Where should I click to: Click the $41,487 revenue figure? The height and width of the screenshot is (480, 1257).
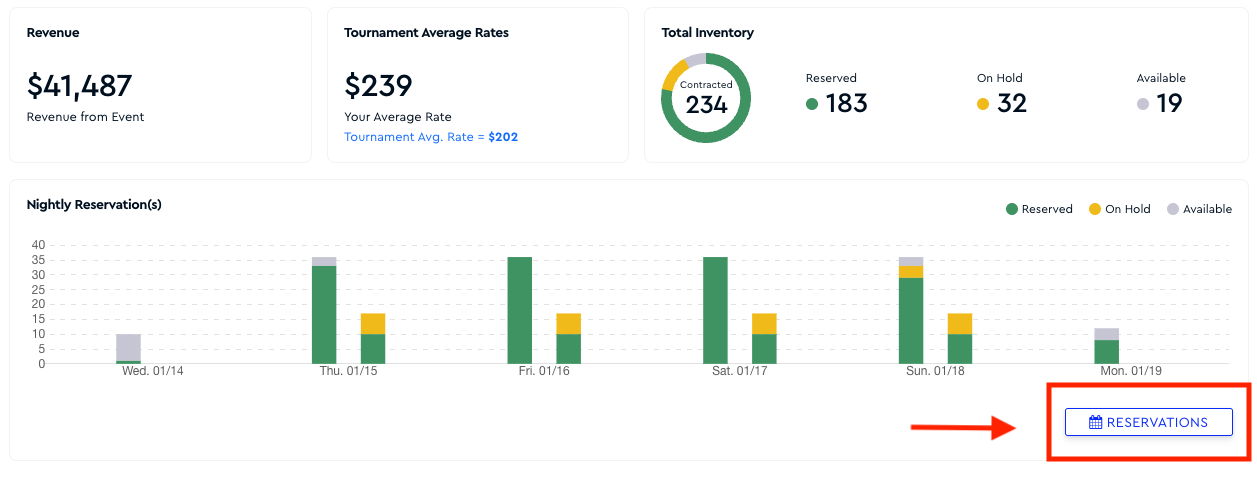tap(79, 86)
